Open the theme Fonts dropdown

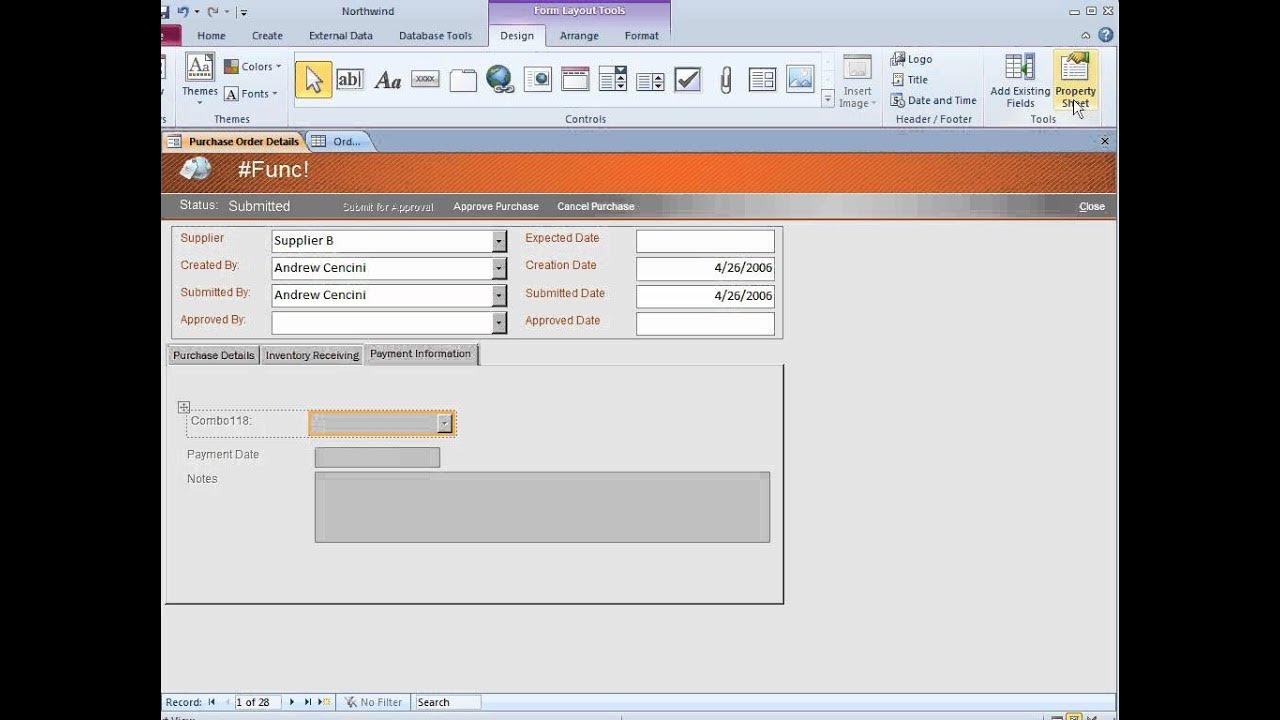(251, 94)
